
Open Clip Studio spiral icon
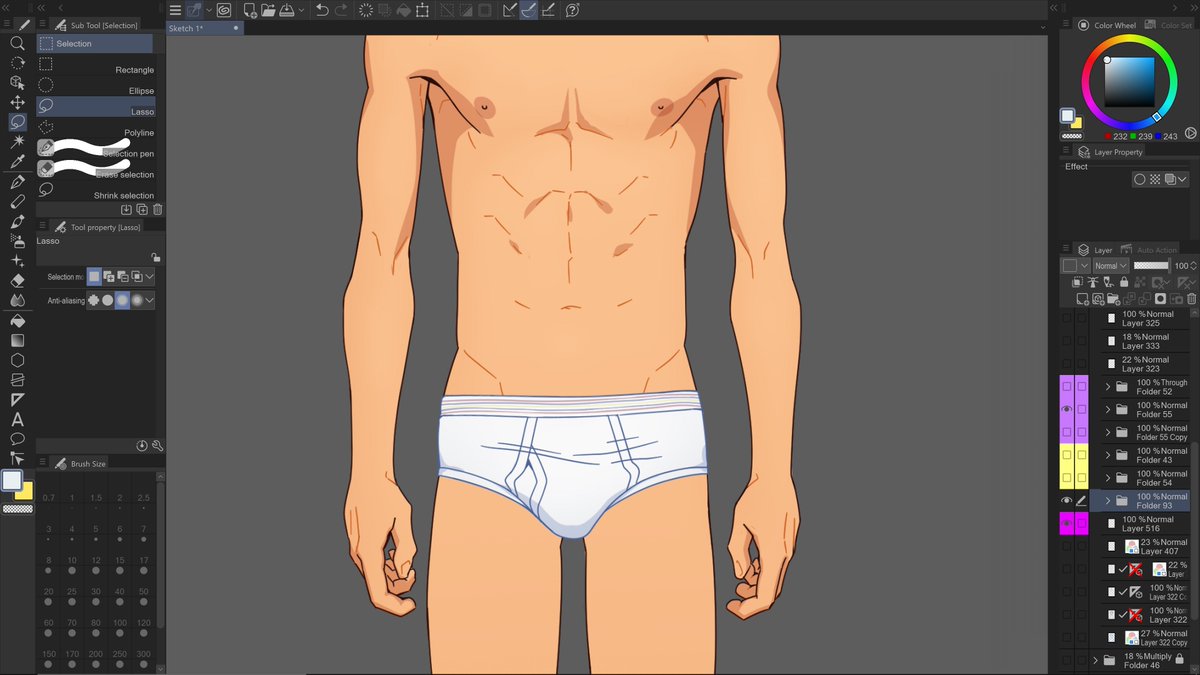tap(223, 10)
